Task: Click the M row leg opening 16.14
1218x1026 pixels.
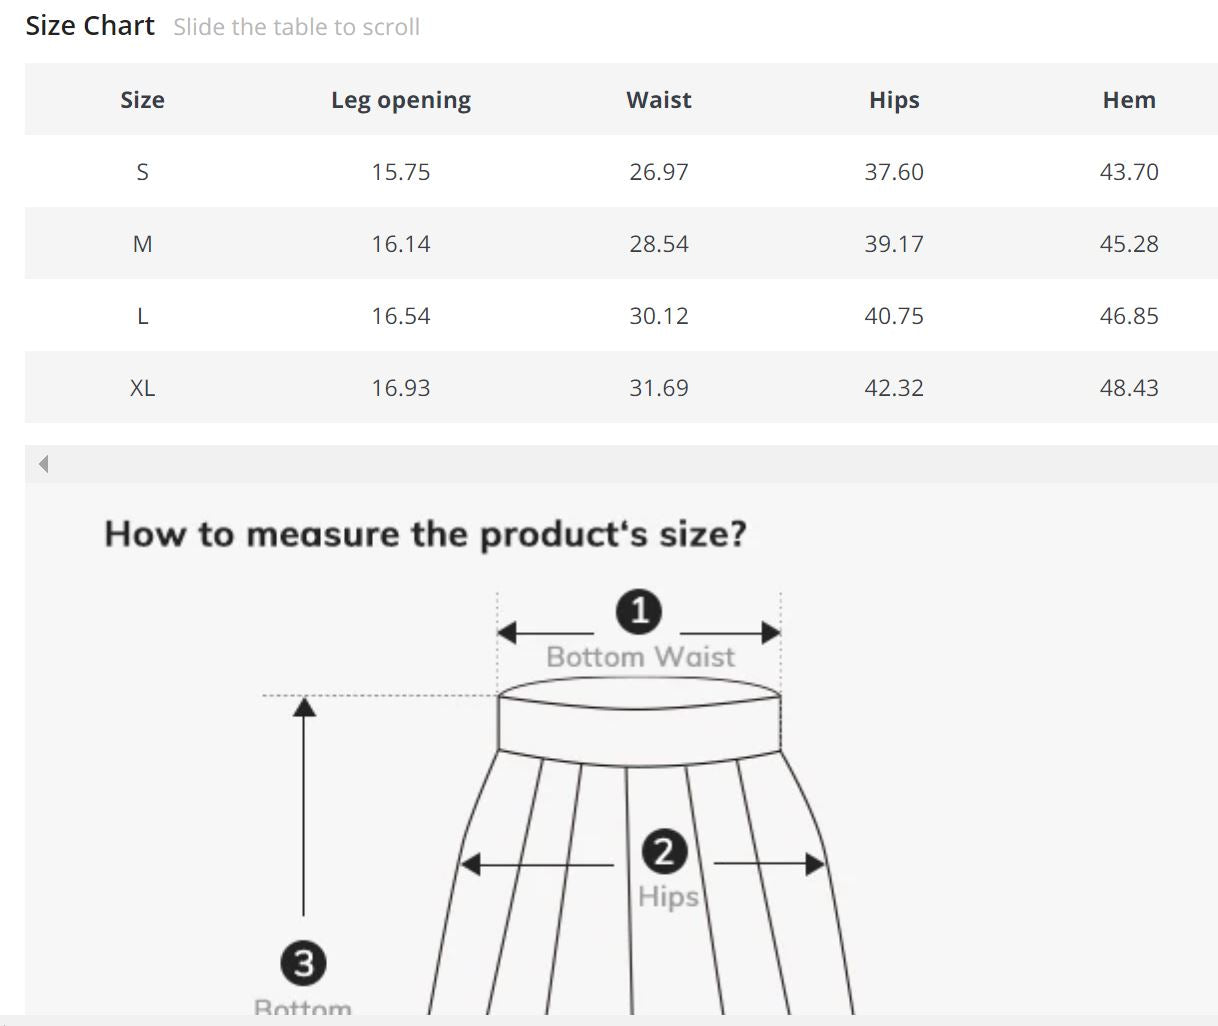Action: coord(401,244)
